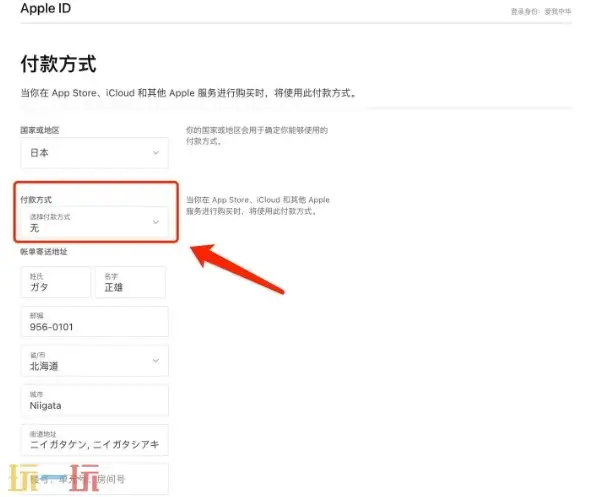
Task: Click the chevron in the 日本 country selector
Action: coord(156,153)
